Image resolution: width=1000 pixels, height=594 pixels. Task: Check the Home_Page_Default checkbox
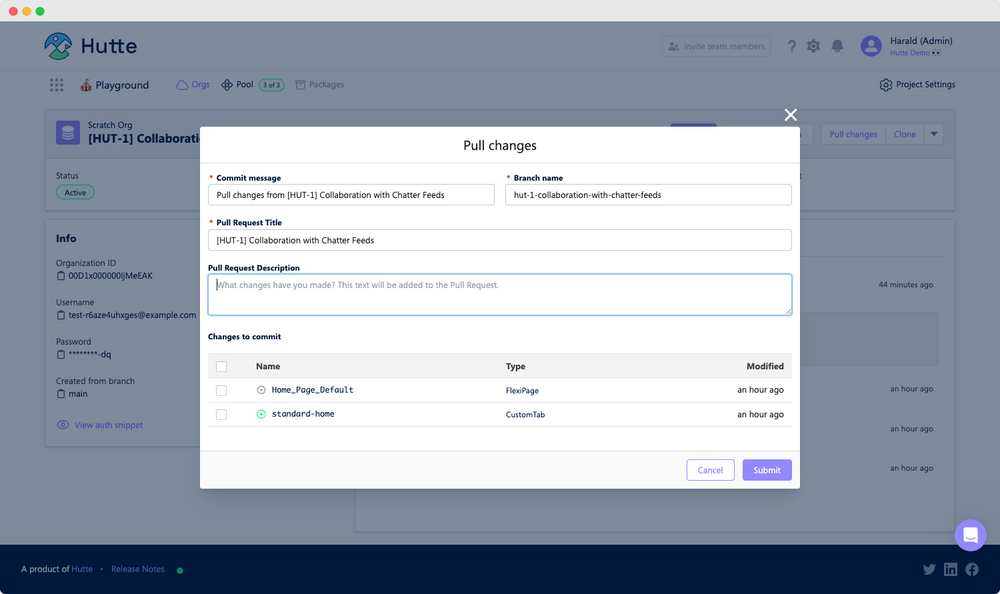pyautogui.click(x=222, y=390)
